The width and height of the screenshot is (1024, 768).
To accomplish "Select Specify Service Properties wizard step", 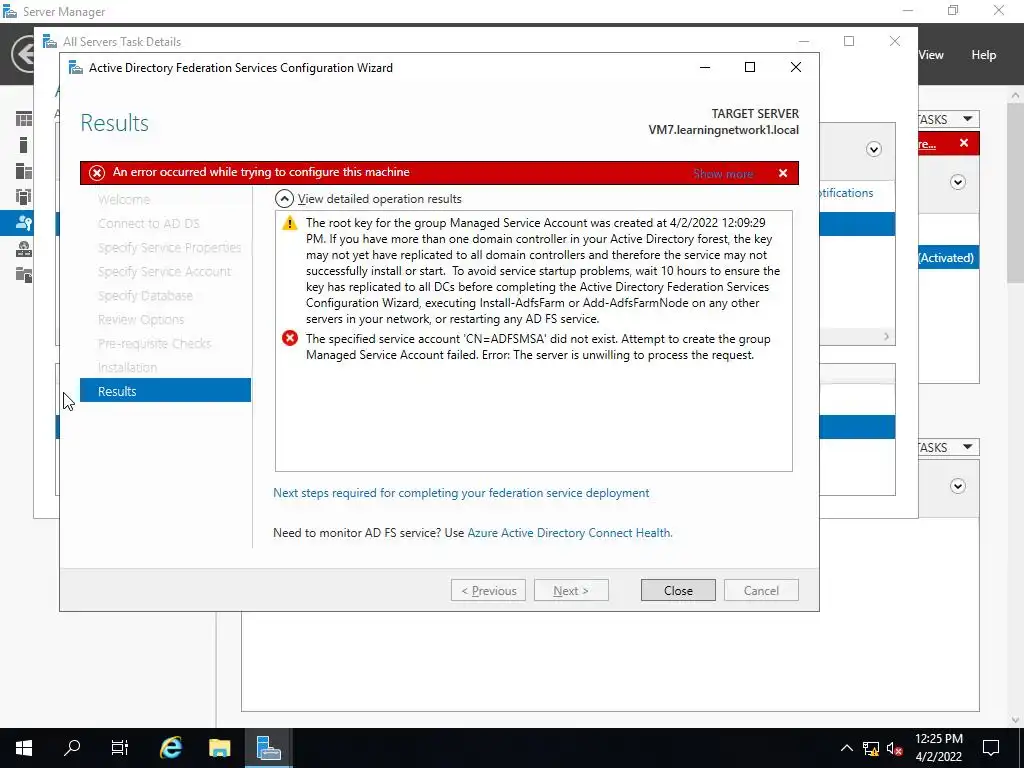I will (170, 248).
